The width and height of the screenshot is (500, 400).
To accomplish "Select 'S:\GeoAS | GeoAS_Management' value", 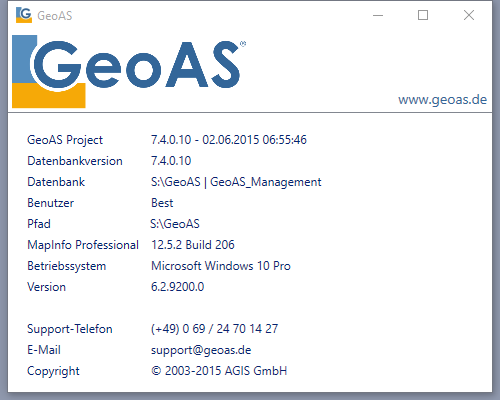I will [236, 182].
